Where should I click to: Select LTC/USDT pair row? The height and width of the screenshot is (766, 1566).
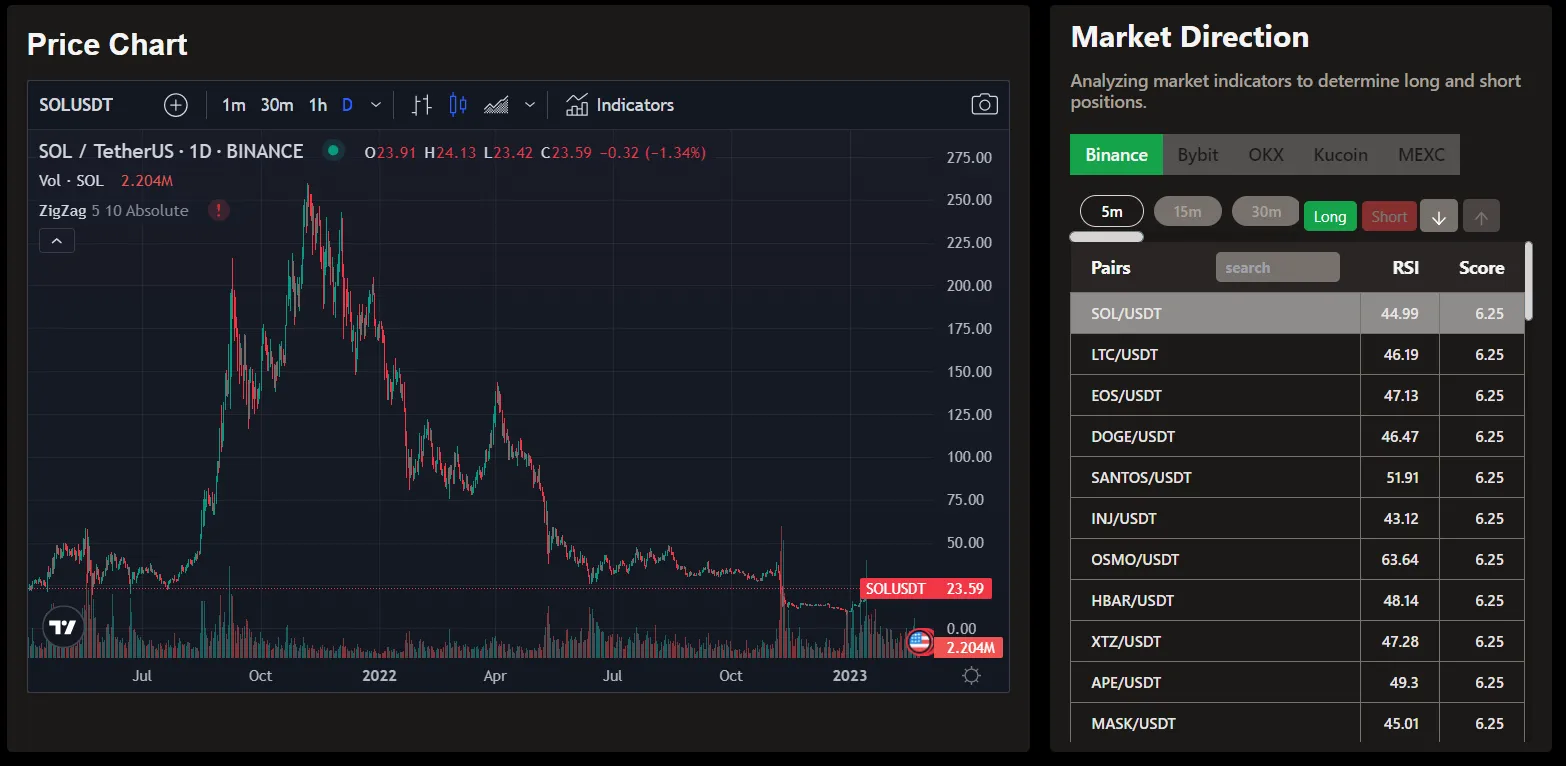pos(1297,354)
